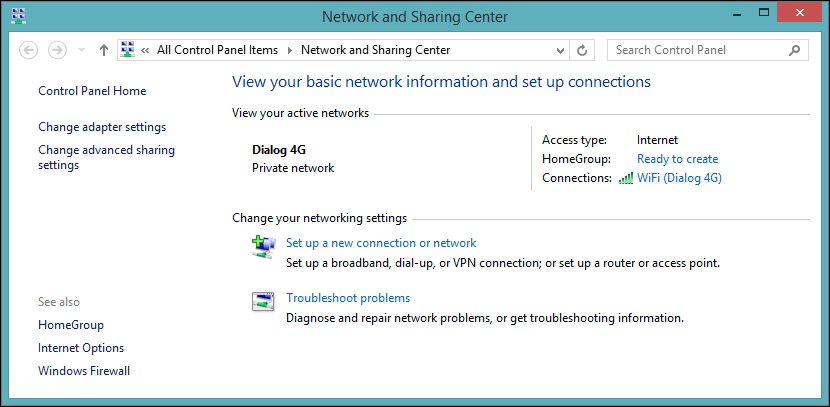Image resolution: width=830 pixels, height=407 pixels.
Task: Click the new connection setup icon
Action: click(x=263, y=247)
